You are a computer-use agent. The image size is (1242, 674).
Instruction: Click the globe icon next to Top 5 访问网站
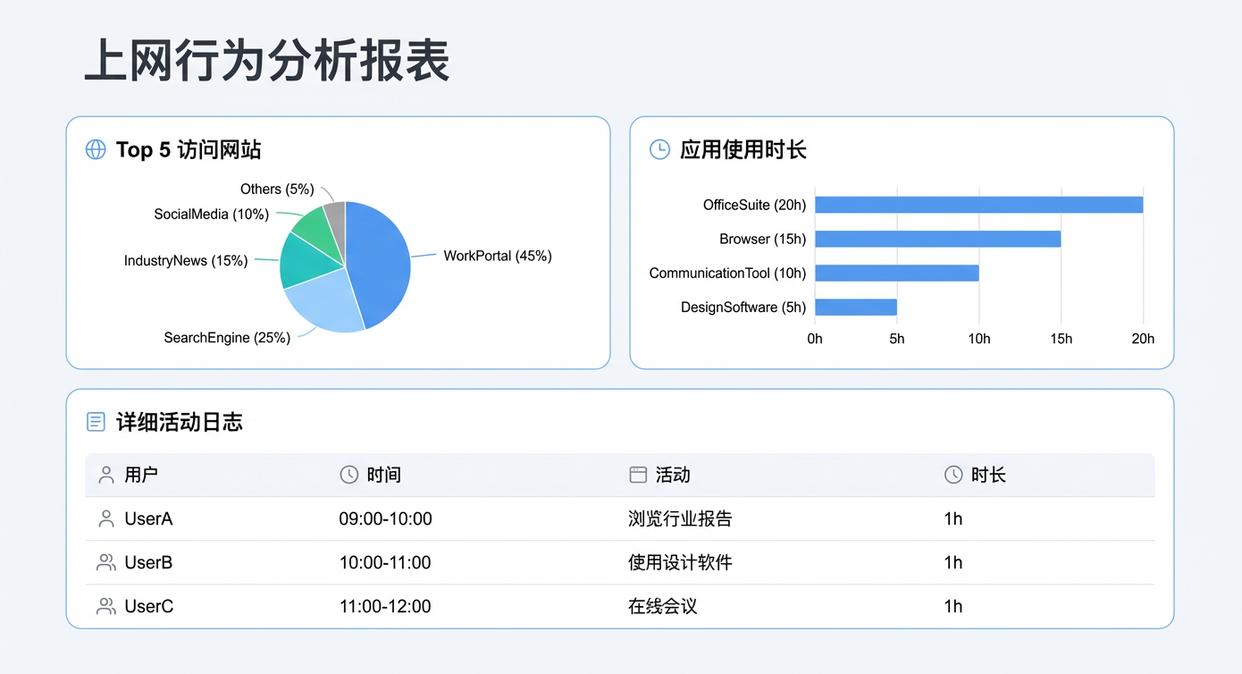click(95, 149)
